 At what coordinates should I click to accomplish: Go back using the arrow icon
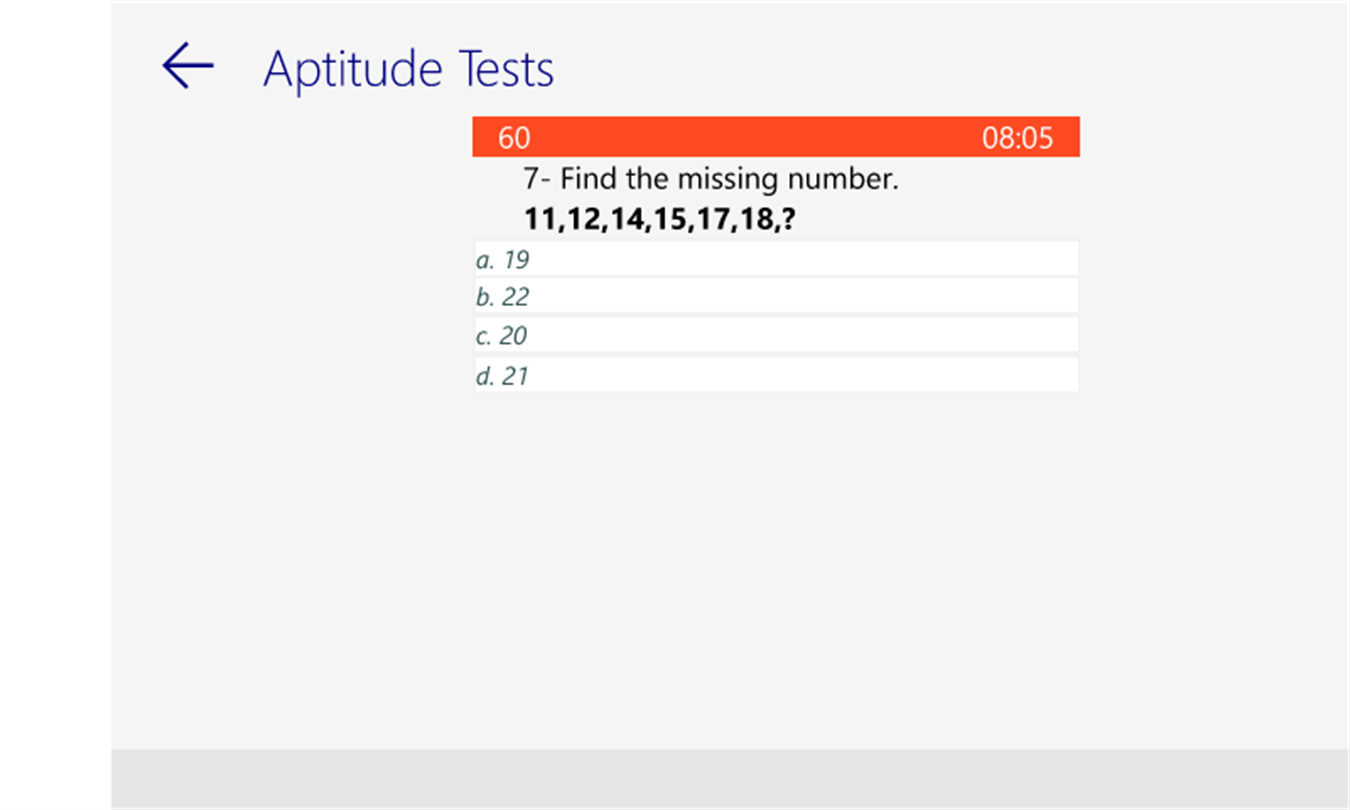coord(188,67)
